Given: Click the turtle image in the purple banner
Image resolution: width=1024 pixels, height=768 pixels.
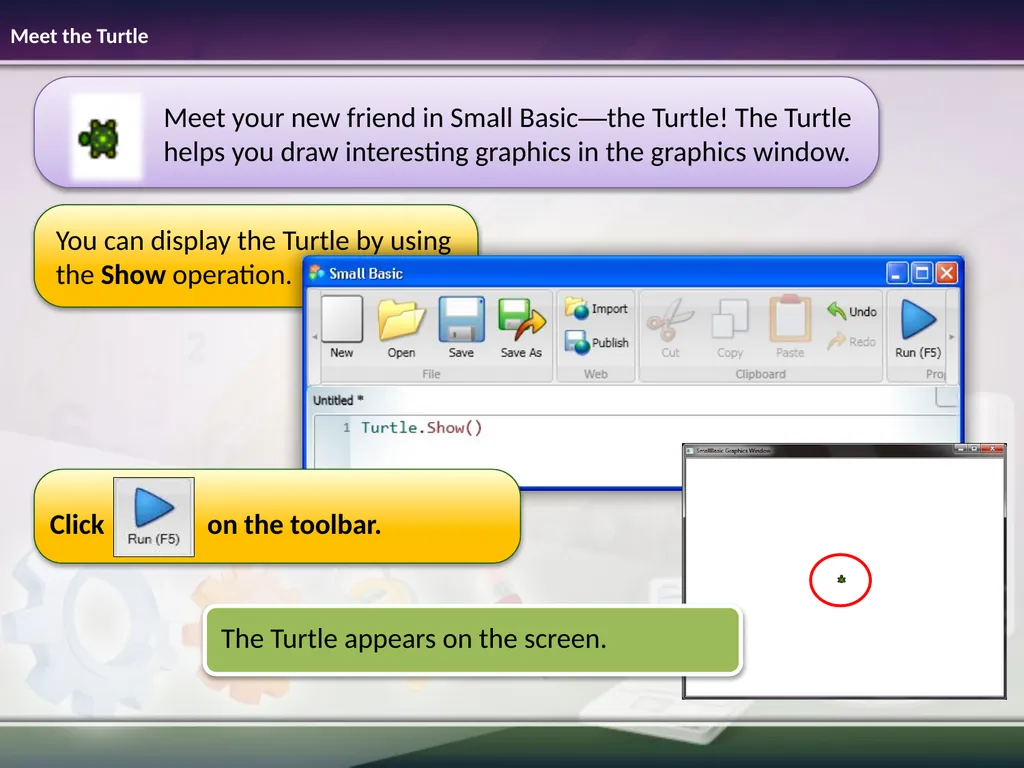Looking at the screenshot, I should click(99, 138).
